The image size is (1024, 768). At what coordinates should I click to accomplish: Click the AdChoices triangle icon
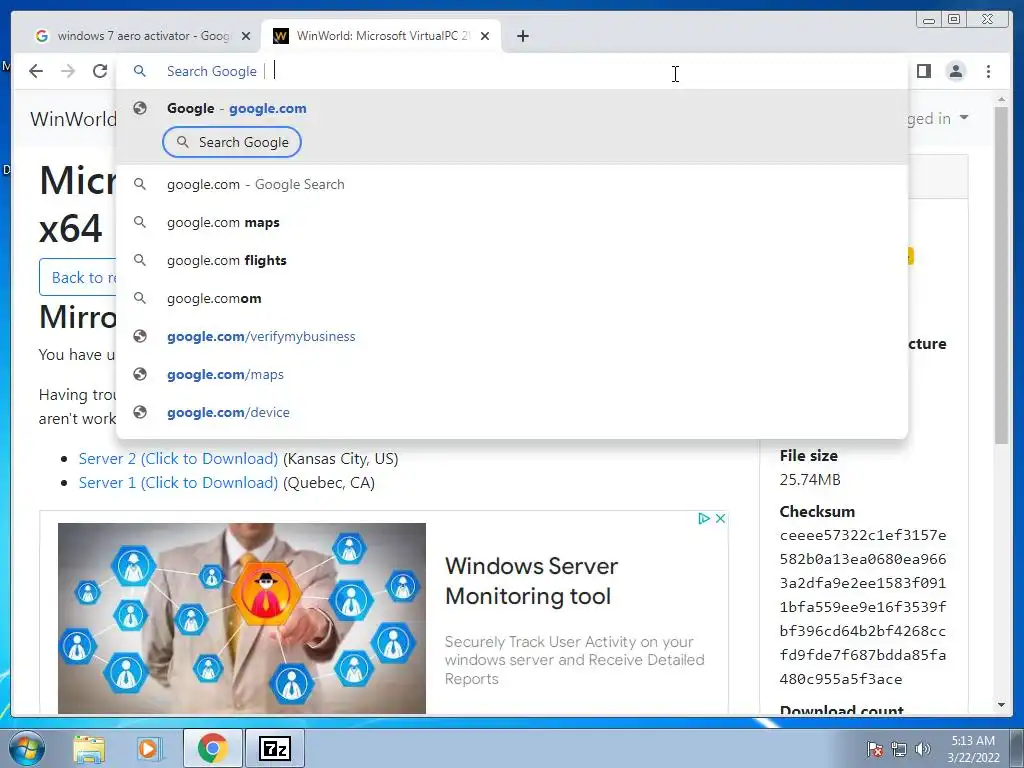tap(704, 518)
